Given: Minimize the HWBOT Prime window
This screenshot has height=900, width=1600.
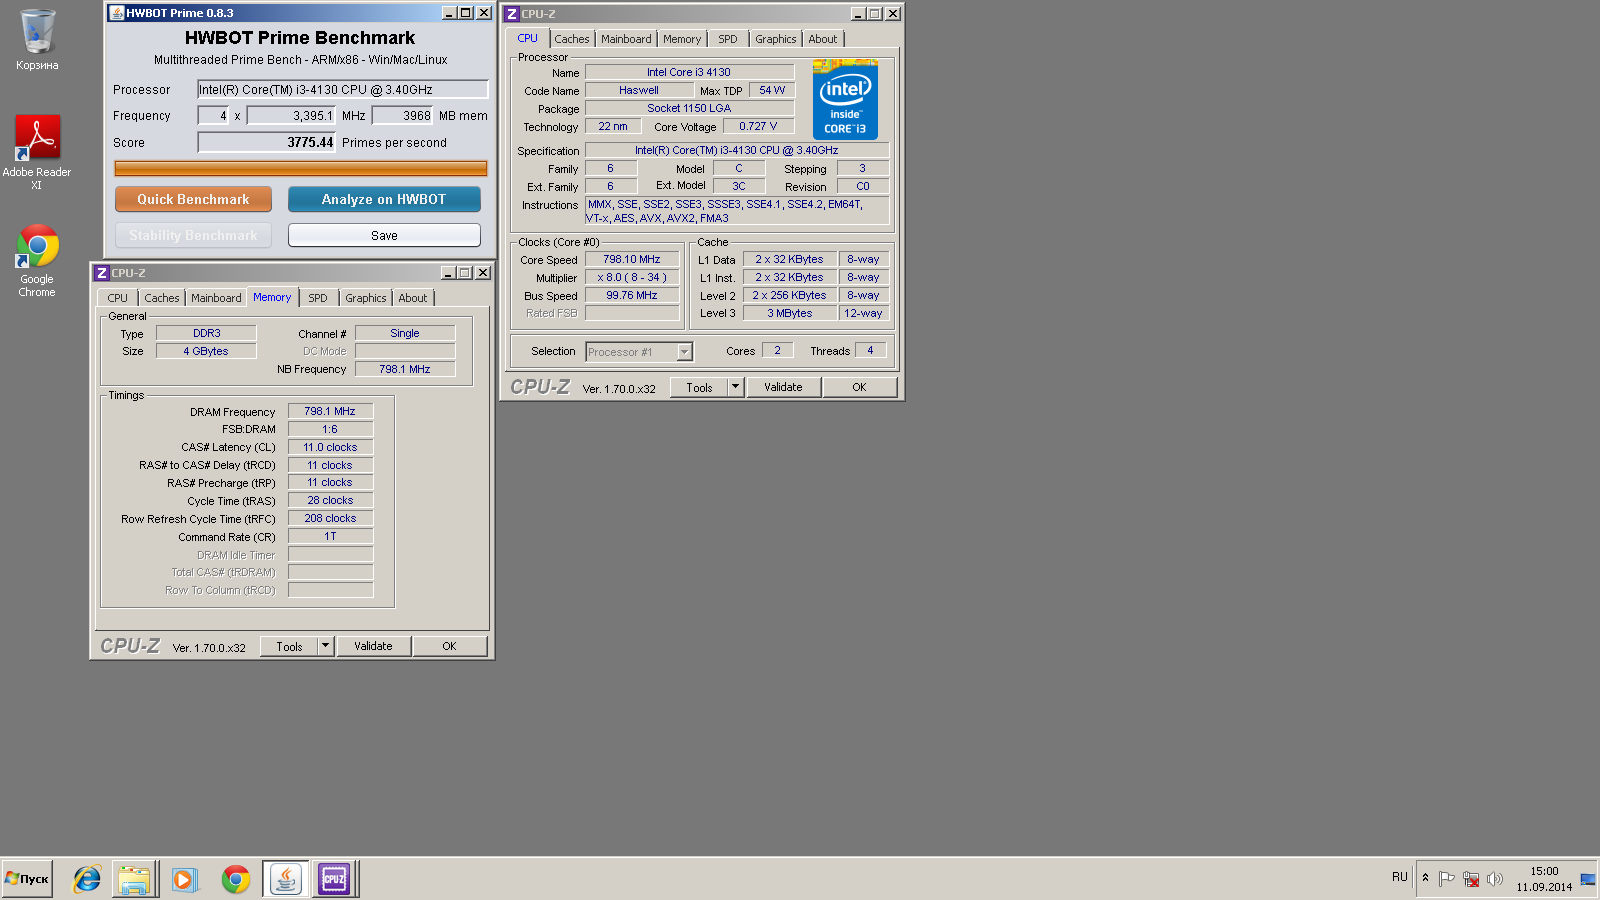Looking at the screenshot, I should (x=449, y=13).
